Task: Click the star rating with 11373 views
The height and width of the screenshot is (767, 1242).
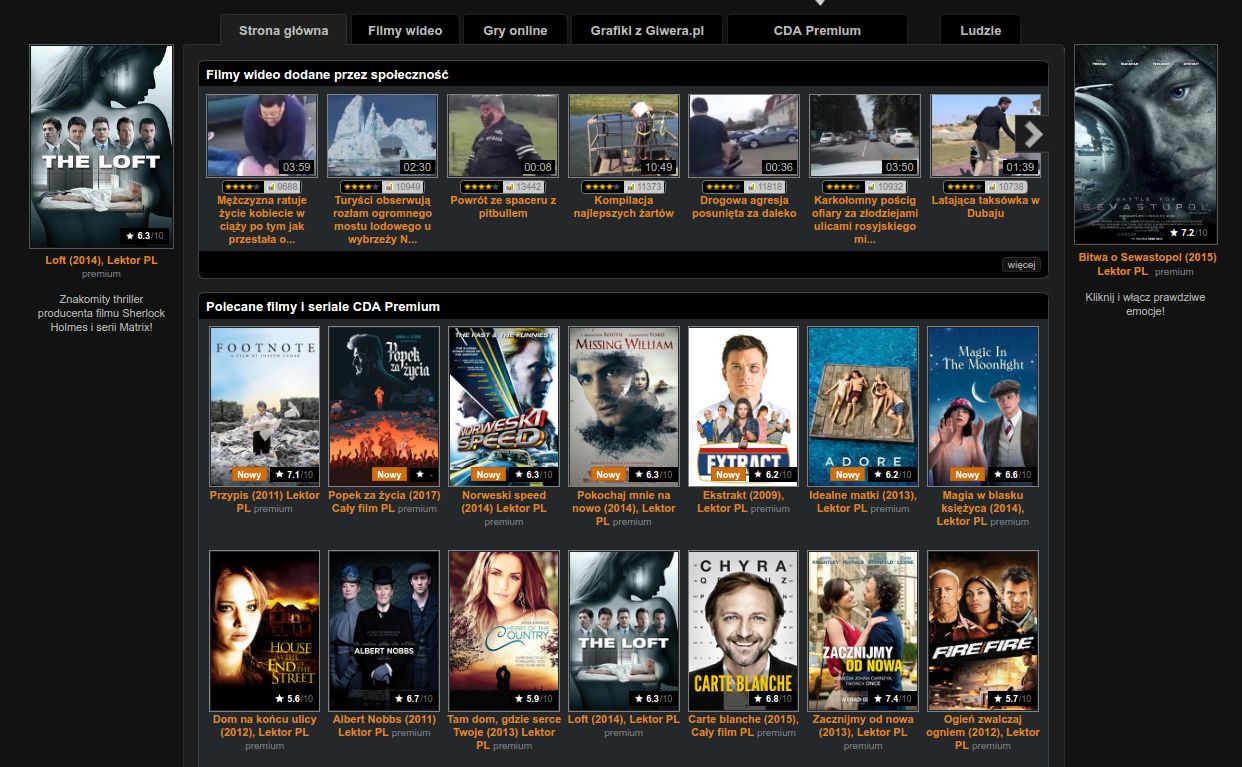Action: (x=624, y=187)
